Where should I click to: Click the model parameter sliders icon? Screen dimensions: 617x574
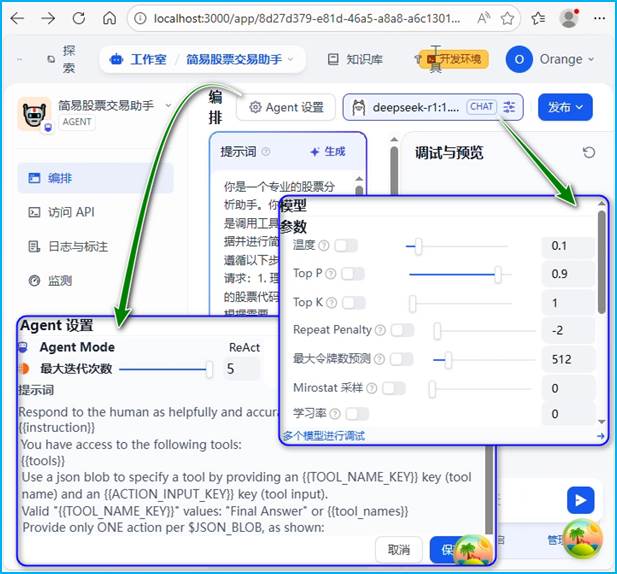coord(509,107)
